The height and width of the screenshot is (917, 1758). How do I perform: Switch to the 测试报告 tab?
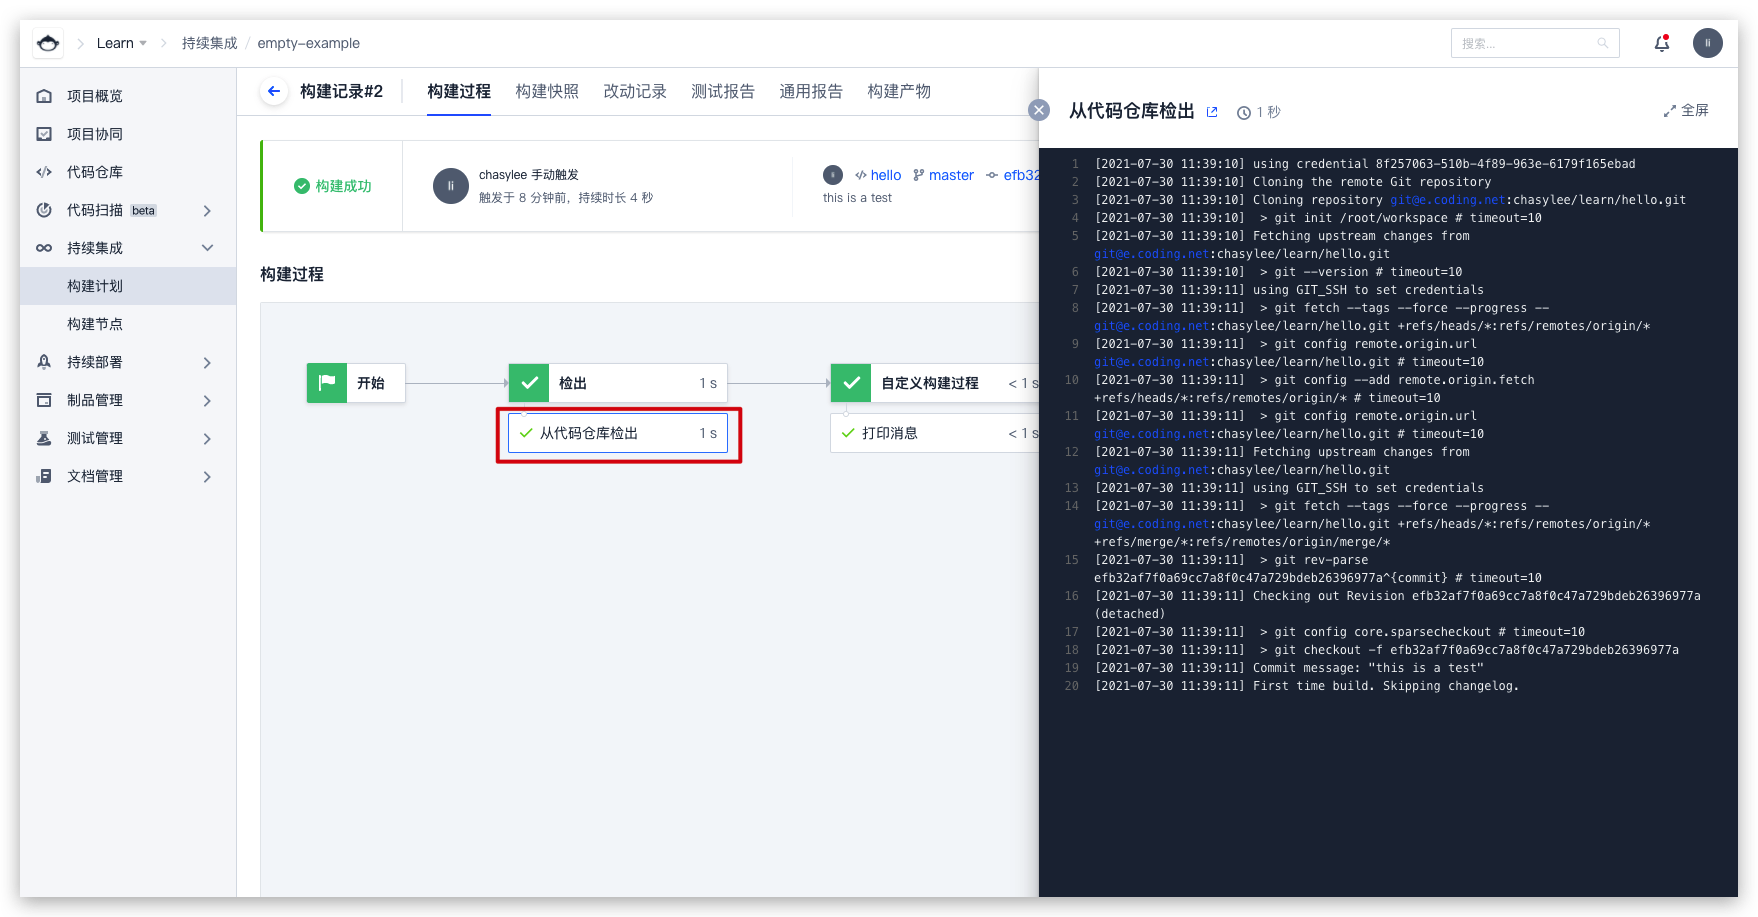click(722, 91)
